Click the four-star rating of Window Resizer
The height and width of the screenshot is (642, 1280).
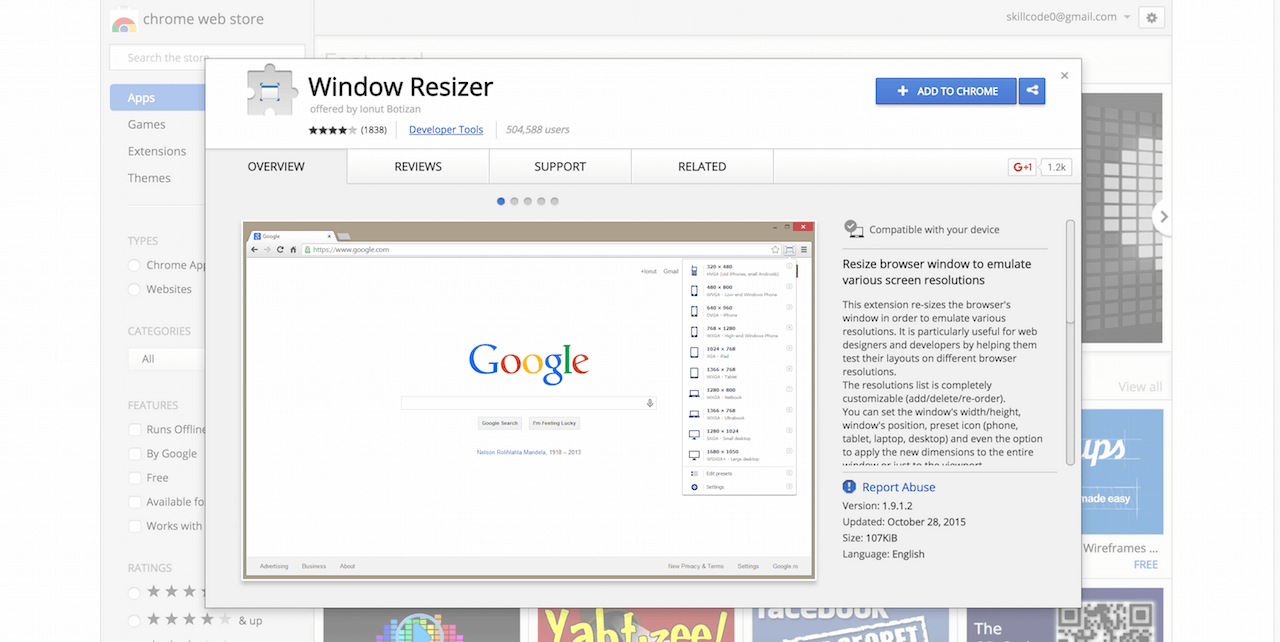(333, 130)
